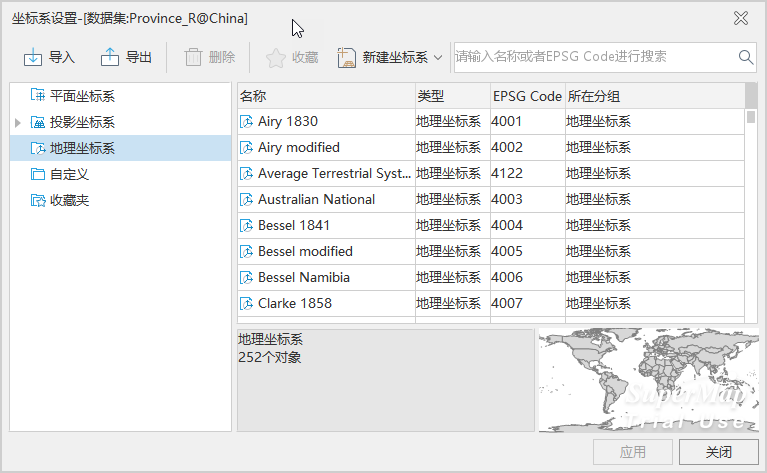Open the 新建坐标系 dropdown arrow
767x473 pixels.
[x=438, y=58]
